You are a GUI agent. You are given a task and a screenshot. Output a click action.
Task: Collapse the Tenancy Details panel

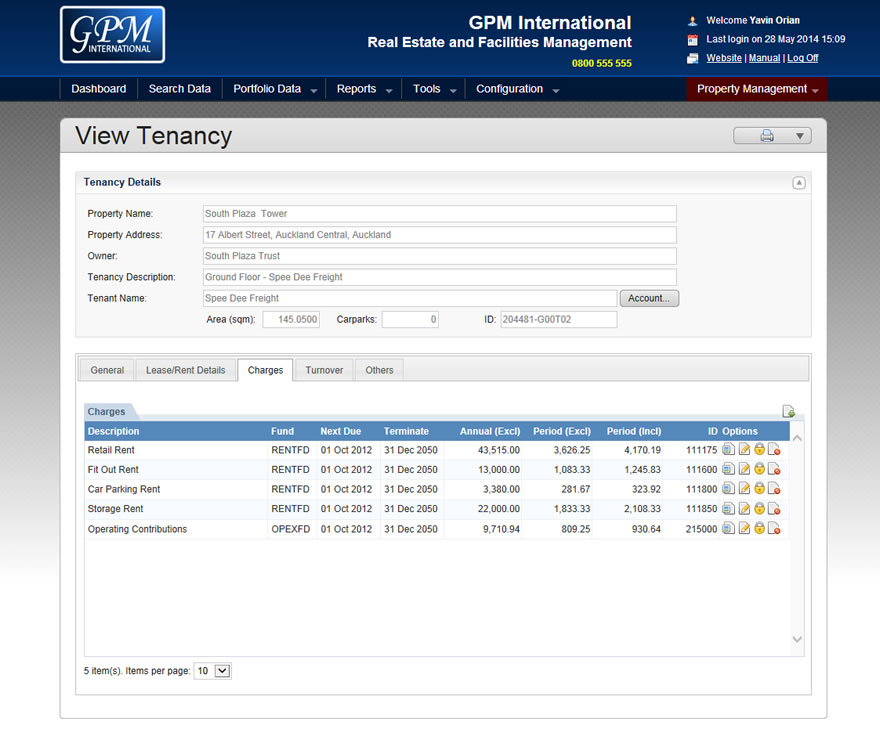click(798, 183)
